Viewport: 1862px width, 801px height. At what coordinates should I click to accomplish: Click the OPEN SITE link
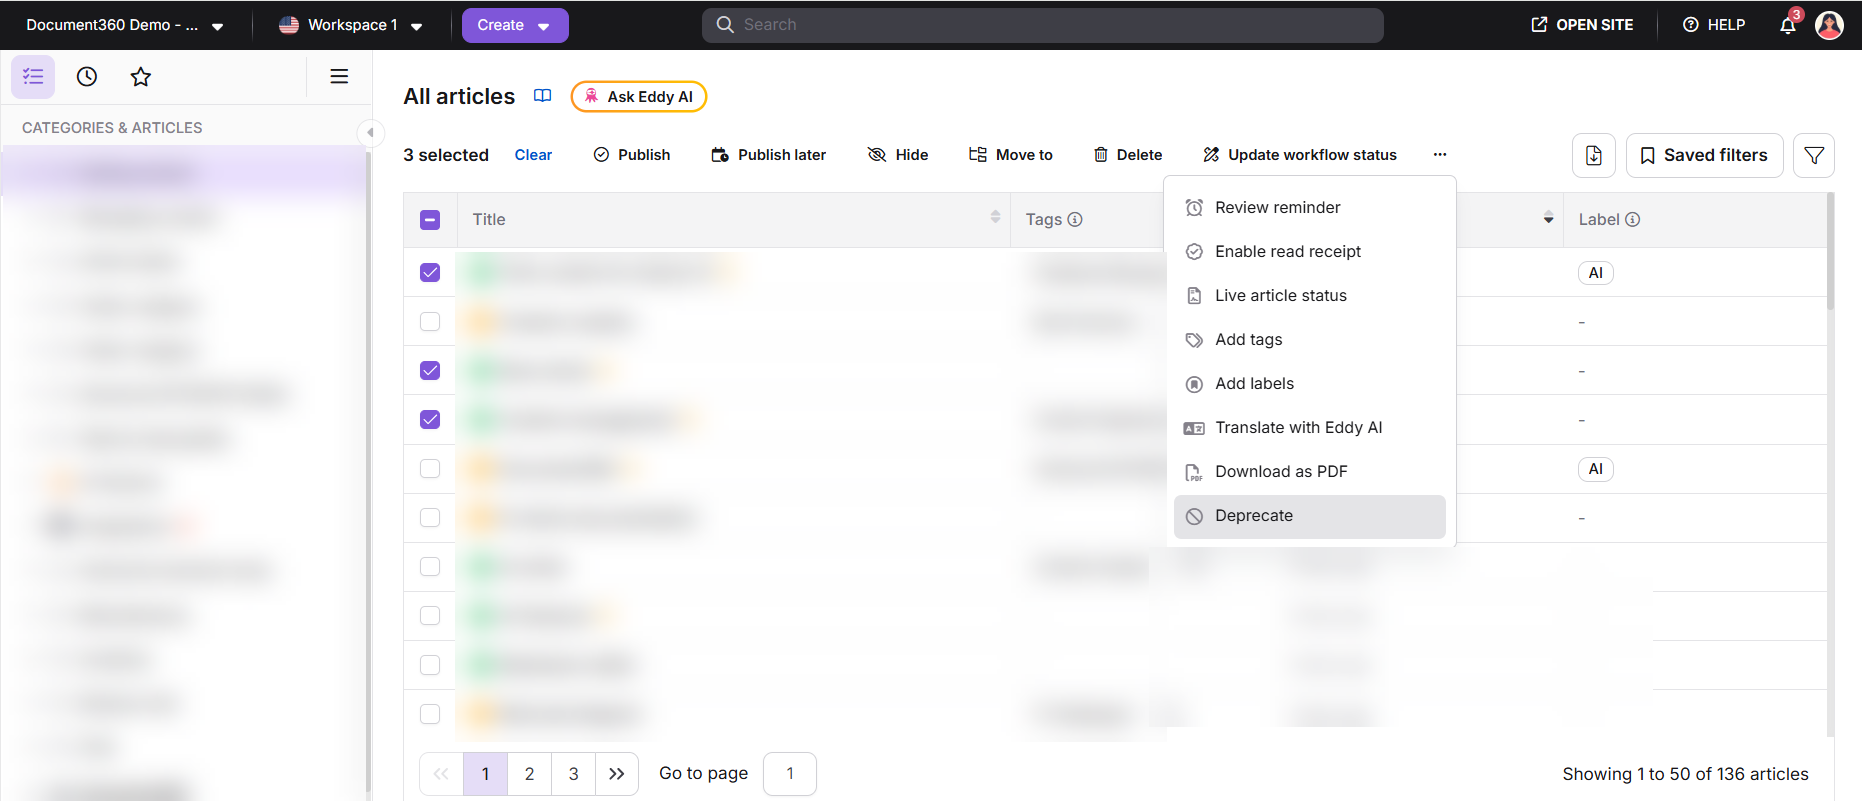1582,25
